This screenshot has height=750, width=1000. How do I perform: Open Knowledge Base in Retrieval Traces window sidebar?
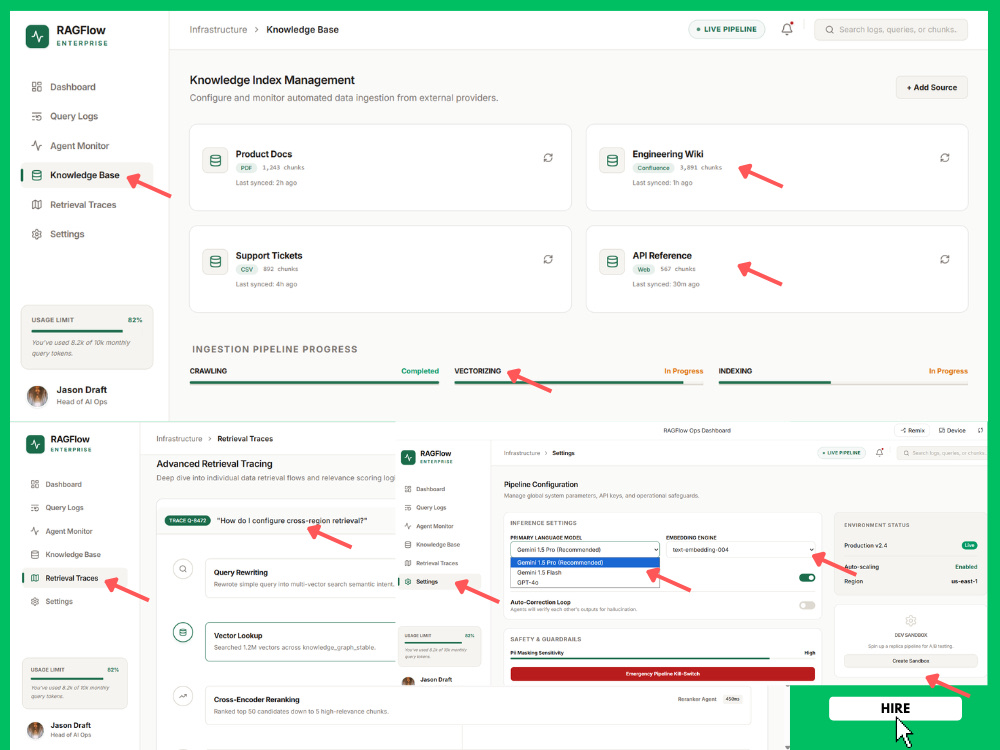point(73,554)
